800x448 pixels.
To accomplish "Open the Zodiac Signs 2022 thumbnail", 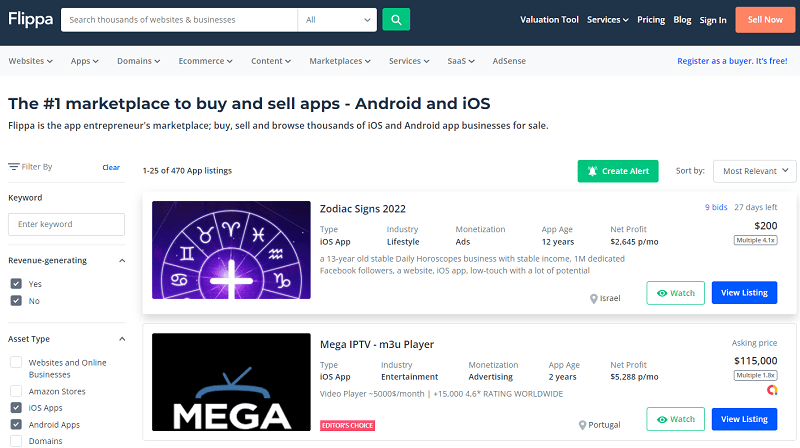I will click(231, 251).
